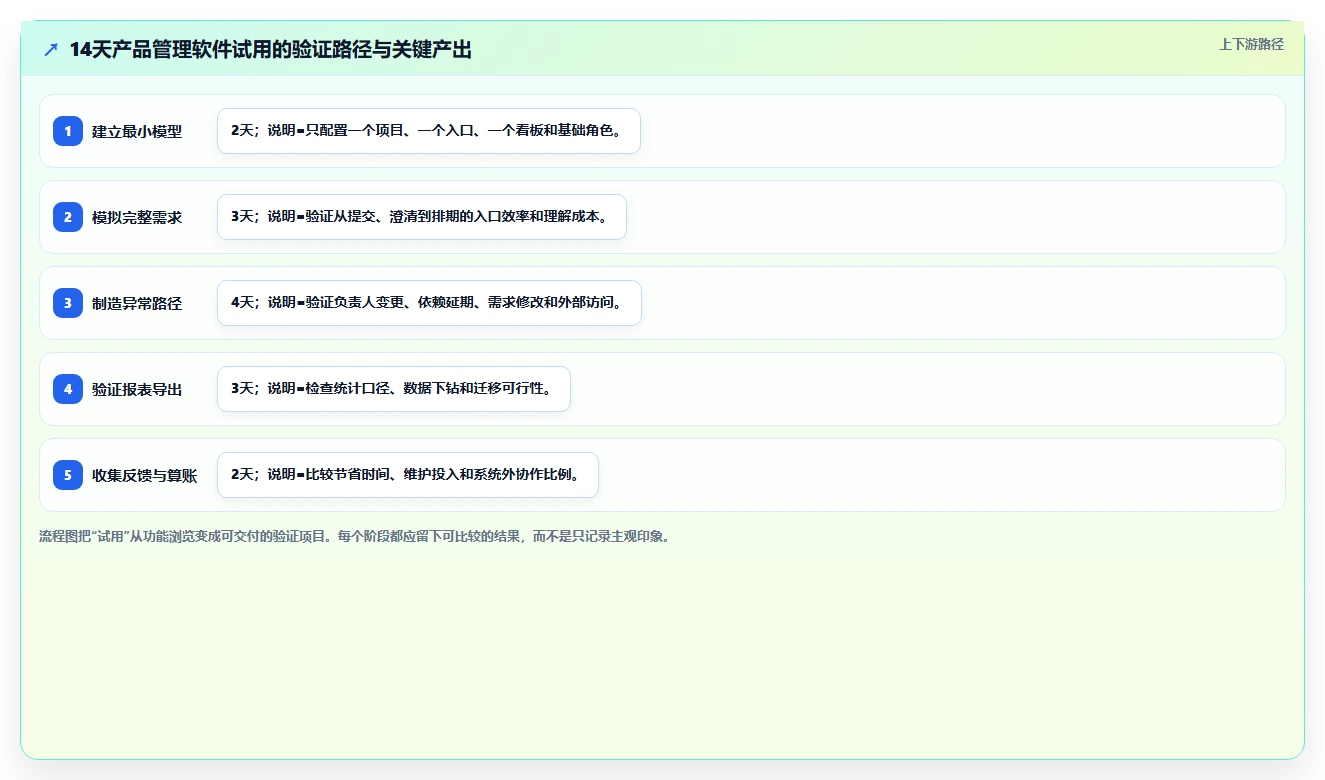Screen dimensions: 1325x780
Task: Click the '上下游路径' label
Action: point(1251,44)
